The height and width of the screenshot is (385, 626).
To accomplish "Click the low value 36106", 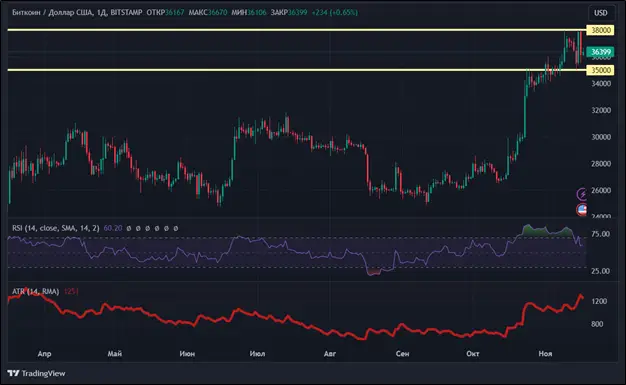I will point(257,12).
